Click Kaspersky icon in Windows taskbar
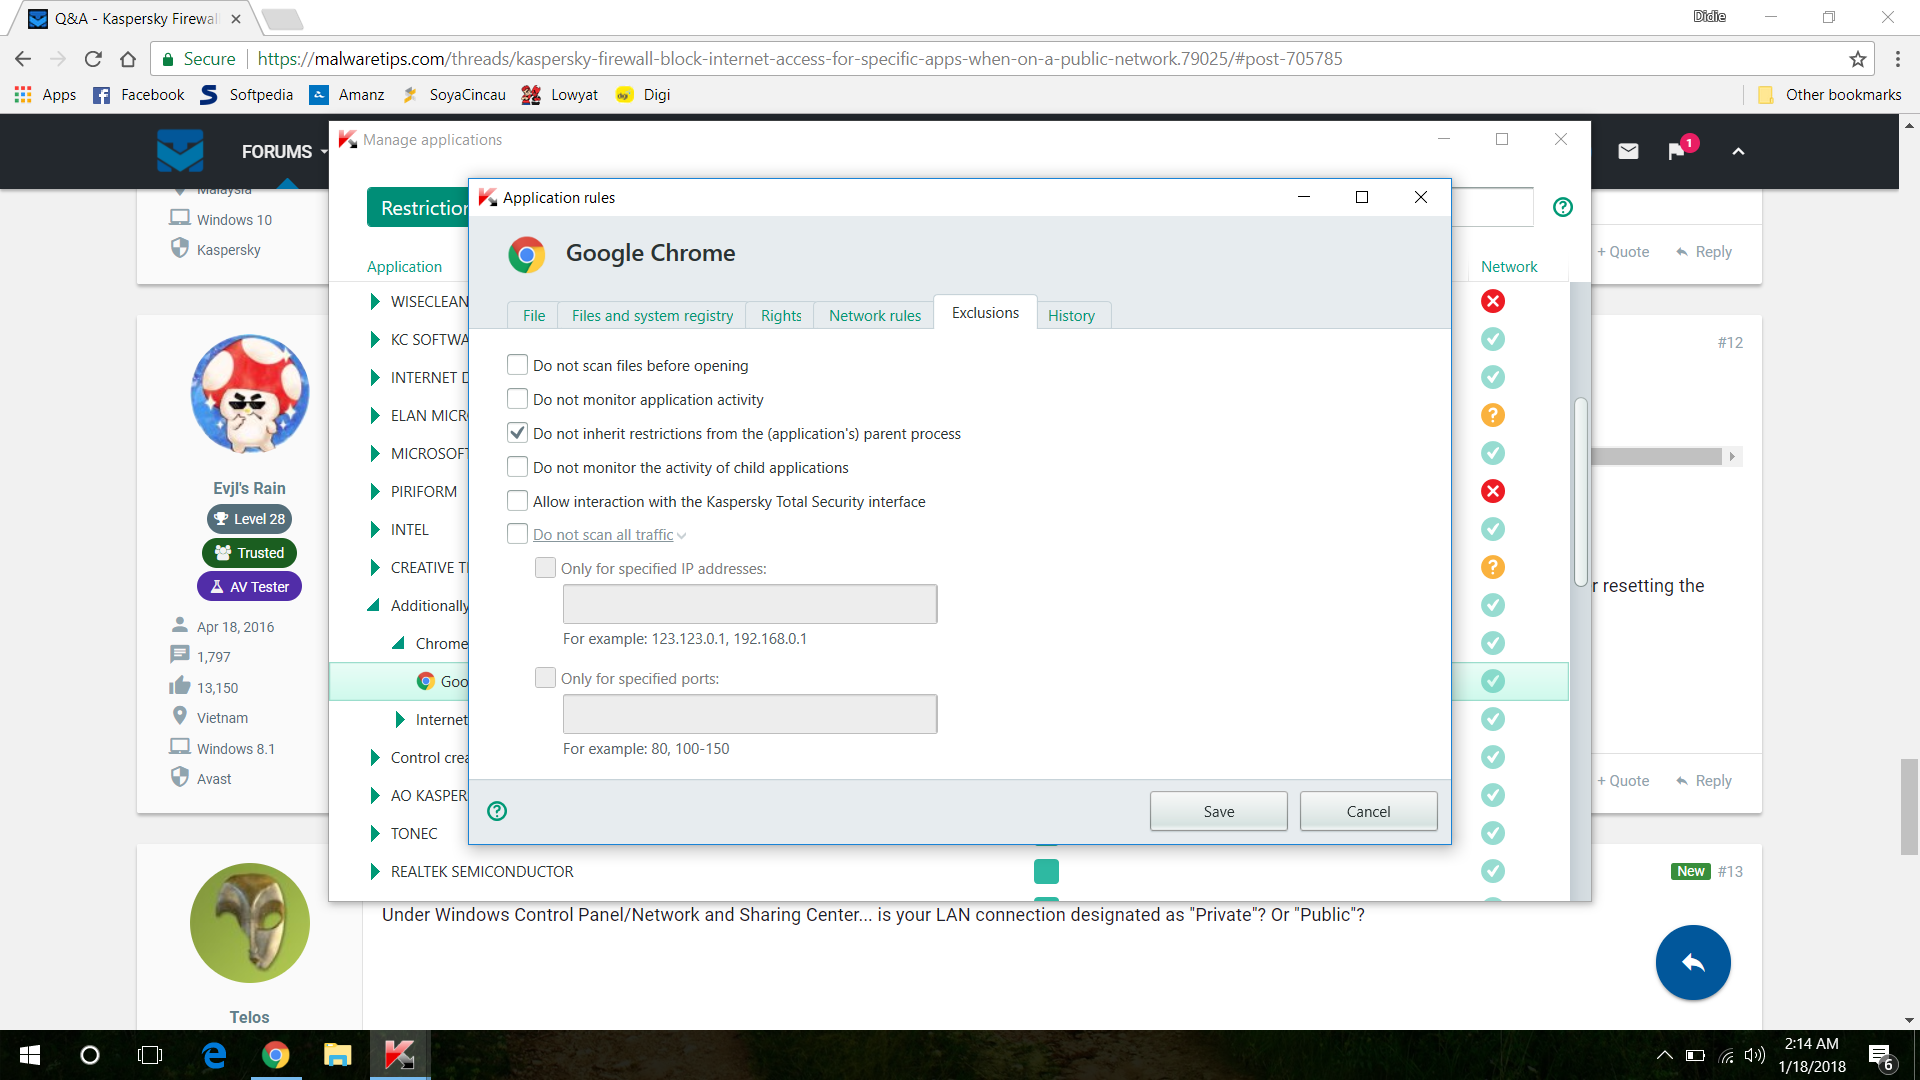The height and width of the screenshot is (1080, 1920). [399, 1055]
